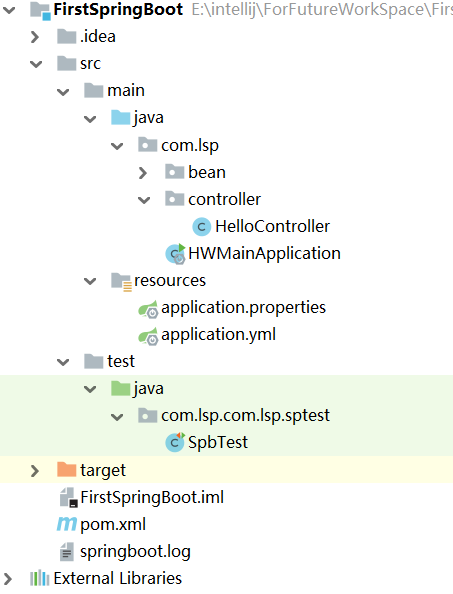Collapse the controller package

click(x=144, y=200)
